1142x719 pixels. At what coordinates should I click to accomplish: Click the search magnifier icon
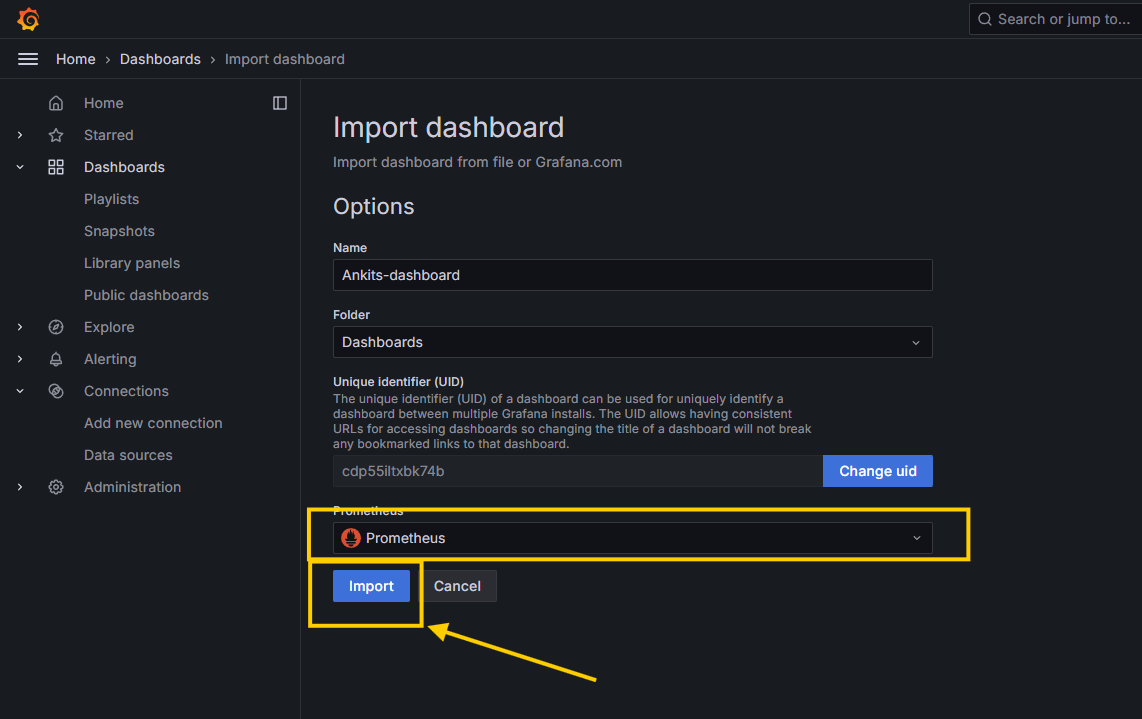tap(985, 19)
